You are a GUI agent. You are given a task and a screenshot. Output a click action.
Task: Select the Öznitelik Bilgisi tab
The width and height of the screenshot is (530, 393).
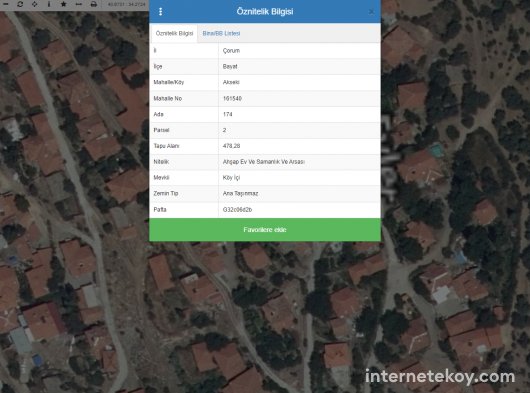click(x=174, y=33)
